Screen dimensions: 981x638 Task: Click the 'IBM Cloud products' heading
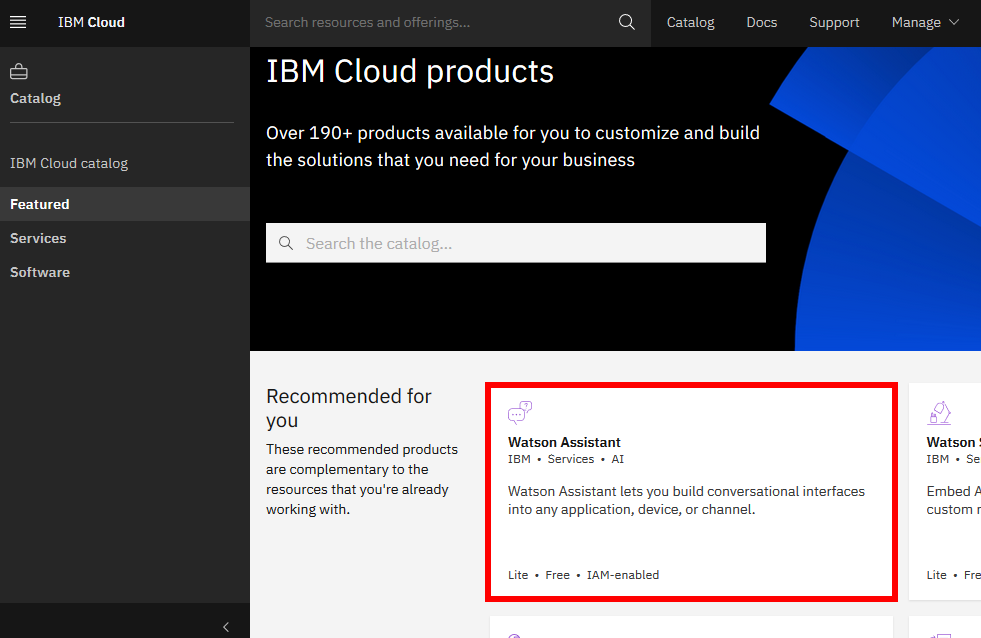(x=410, y=71)
